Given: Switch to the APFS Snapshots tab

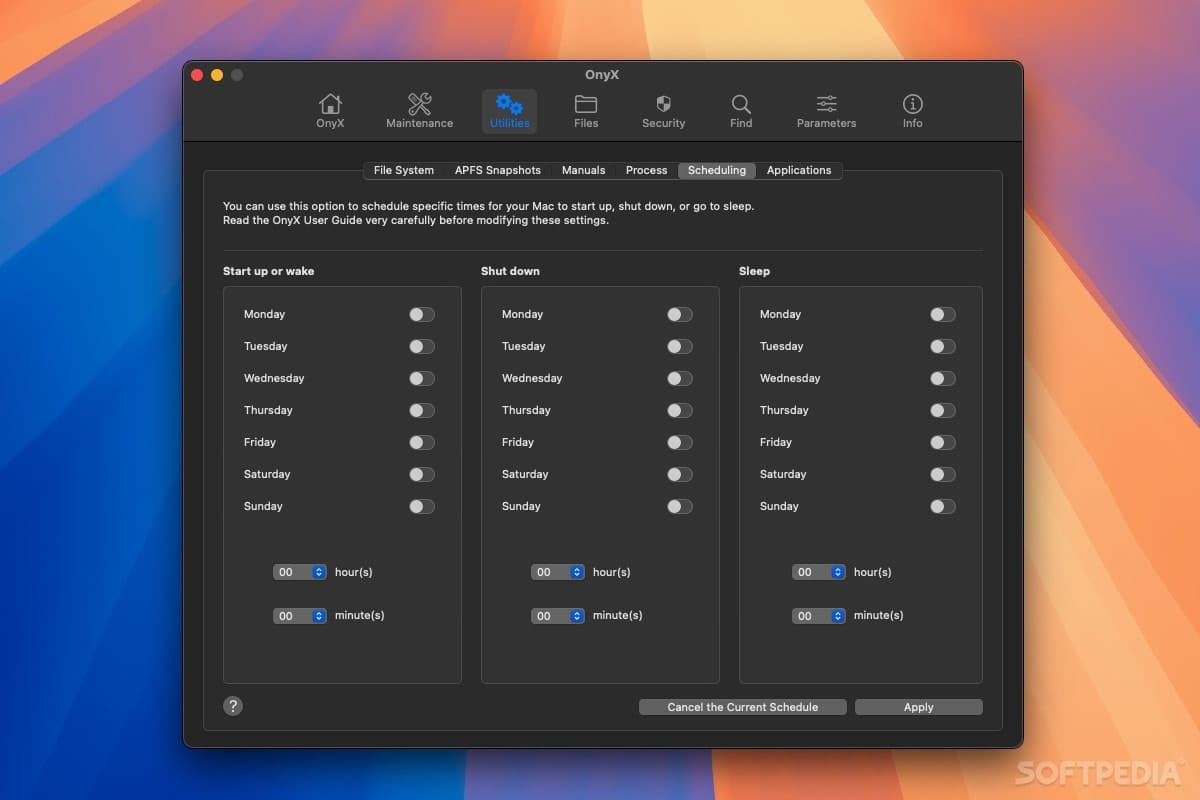Looking at the screenshot, I should tap(498, 170).
